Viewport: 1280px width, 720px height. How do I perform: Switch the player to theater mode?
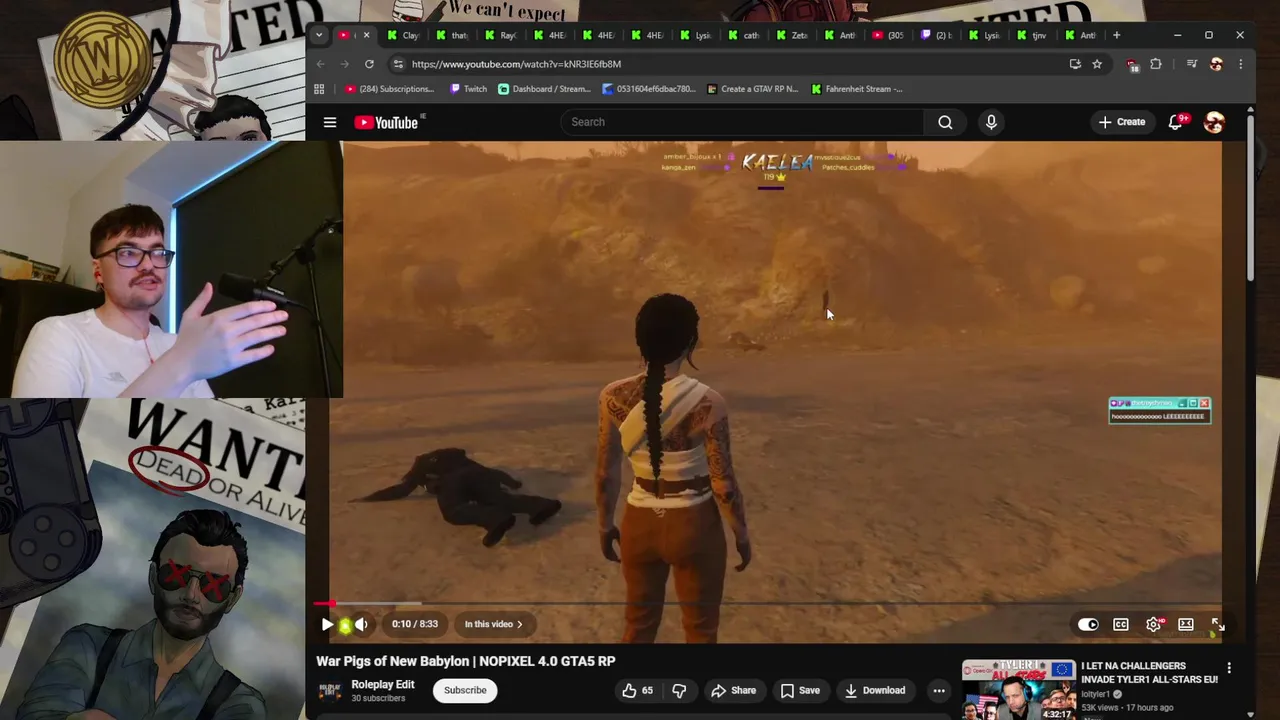(1185, 624)
